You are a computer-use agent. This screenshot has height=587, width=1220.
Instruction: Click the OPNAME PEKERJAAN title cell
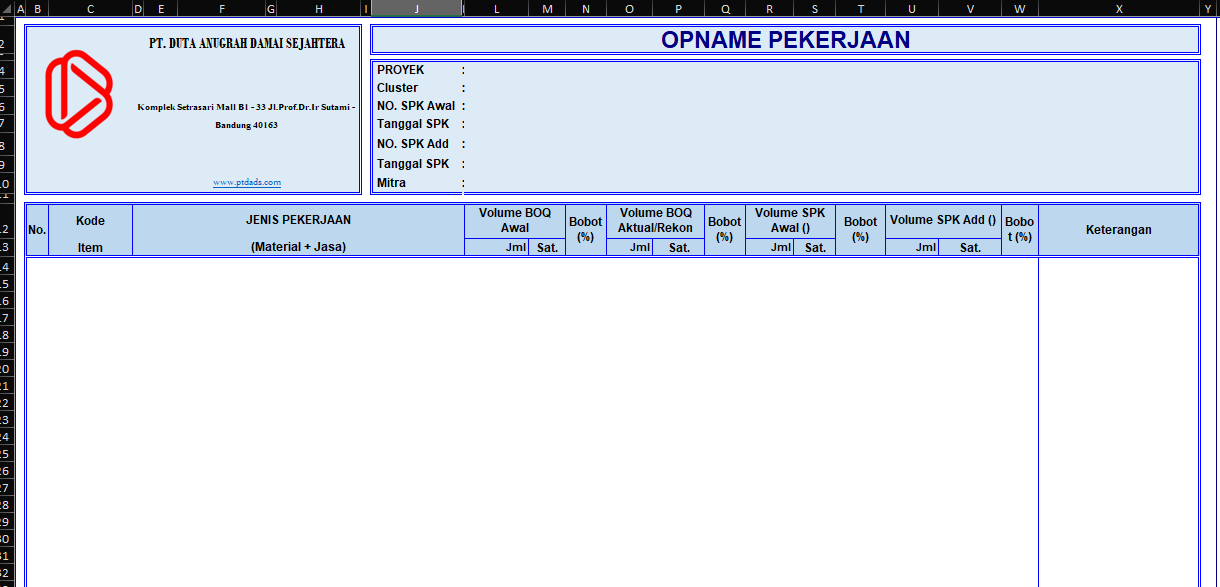click(785, 40)
